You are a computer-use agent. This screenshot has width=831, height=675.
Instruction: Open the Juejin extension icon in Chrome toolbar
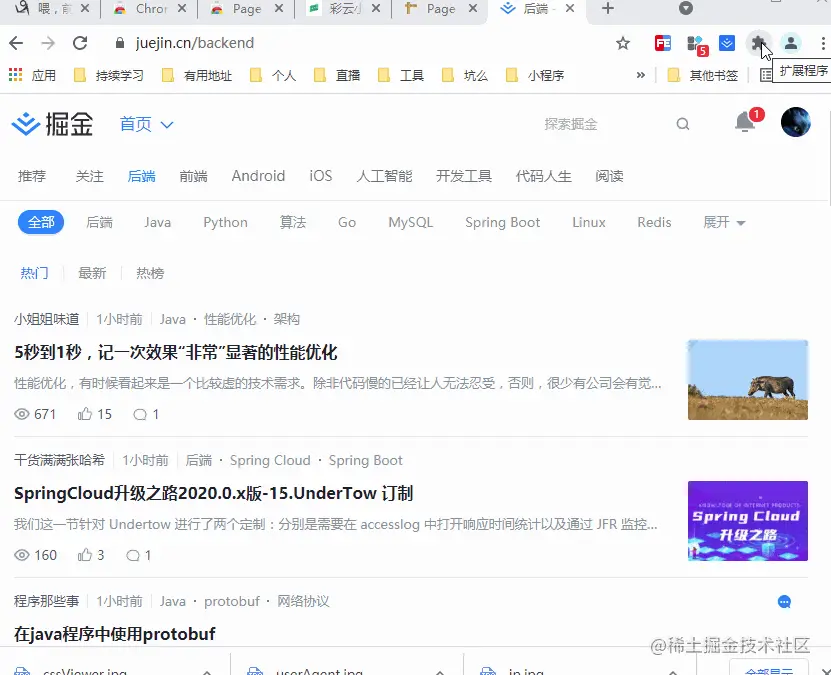pos(727,44)
